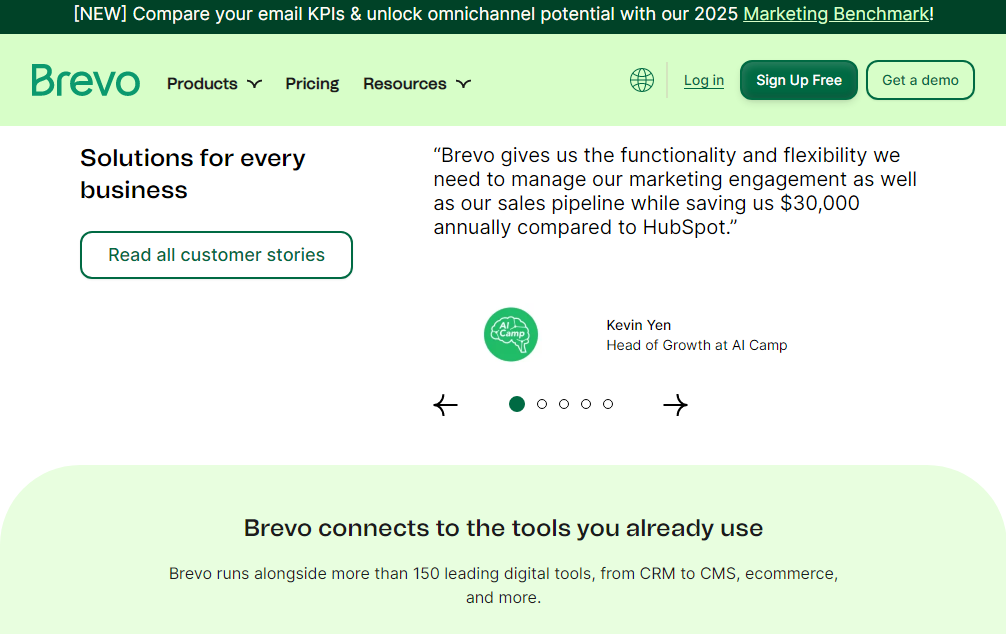Select the second carousel dot
Viewport: 1006px width, 634px height.
point(542,404)
